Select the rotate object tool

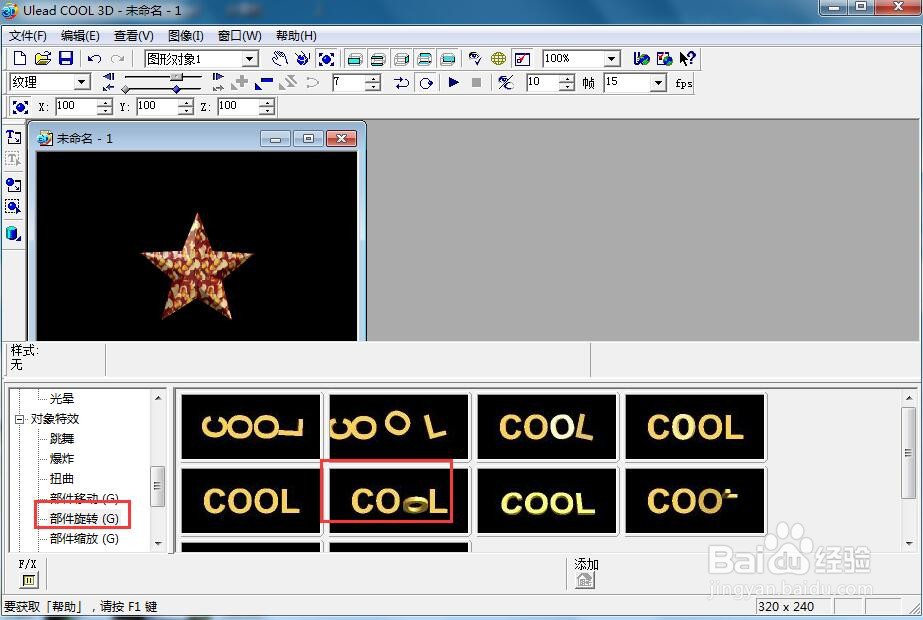pyautogui.click(x=303, y=58)
